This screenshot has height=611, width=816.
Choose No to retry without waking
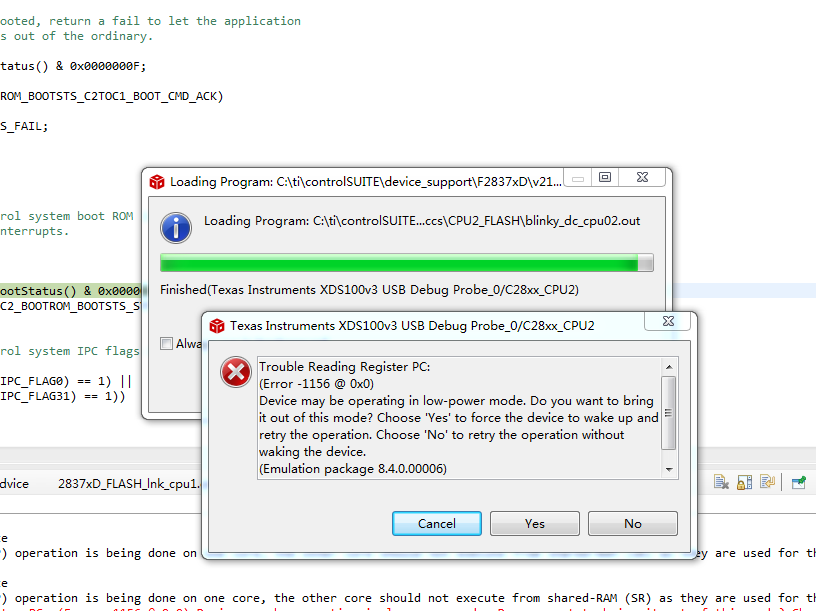coord(632,524)
